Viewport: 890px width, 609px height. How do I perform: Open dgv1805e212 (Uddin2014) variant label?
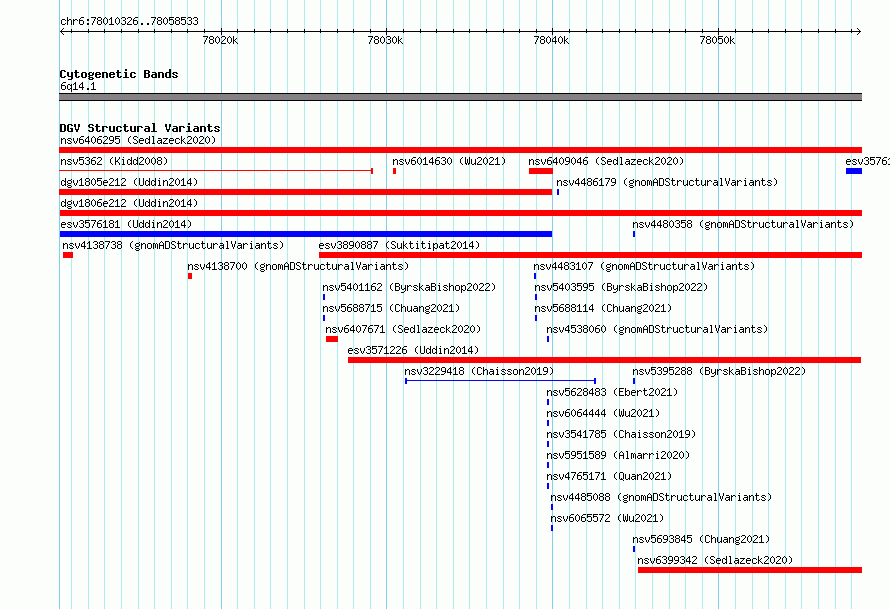[129, 182]
